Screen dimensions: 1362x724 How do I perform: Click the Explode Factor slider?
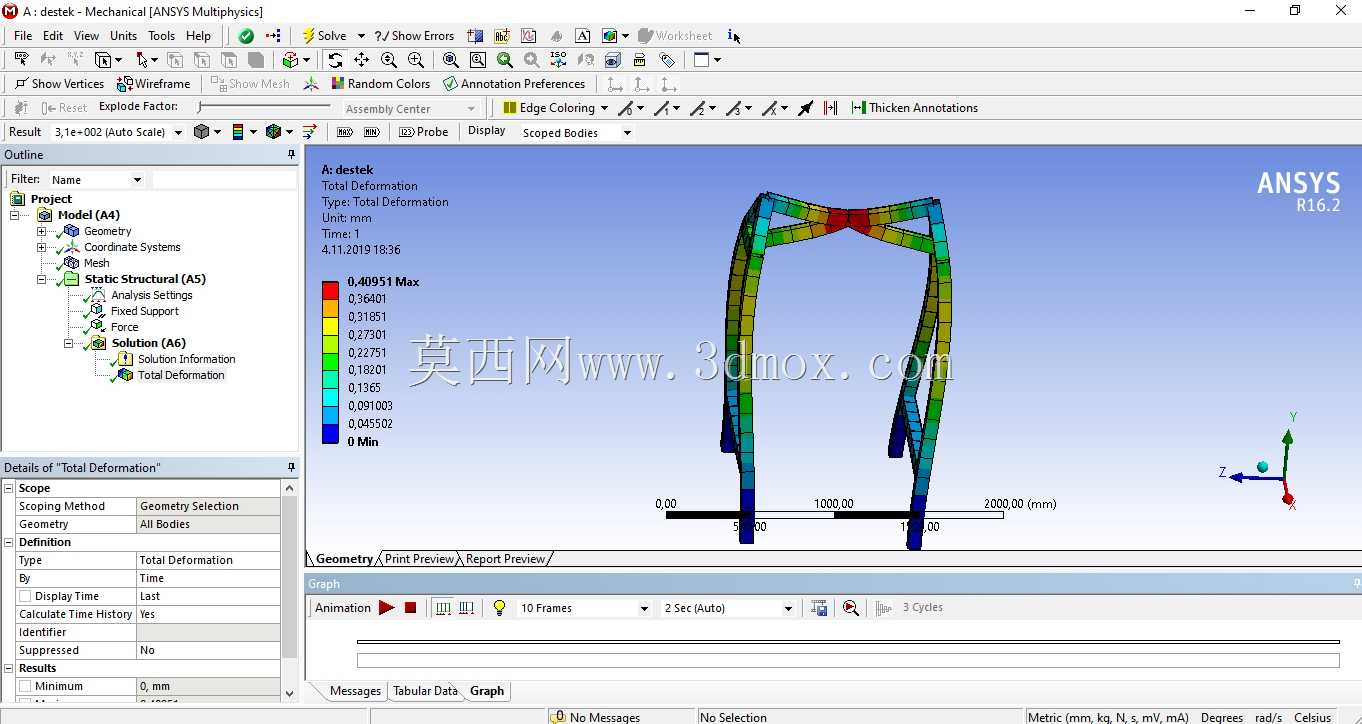click(264, 107)
